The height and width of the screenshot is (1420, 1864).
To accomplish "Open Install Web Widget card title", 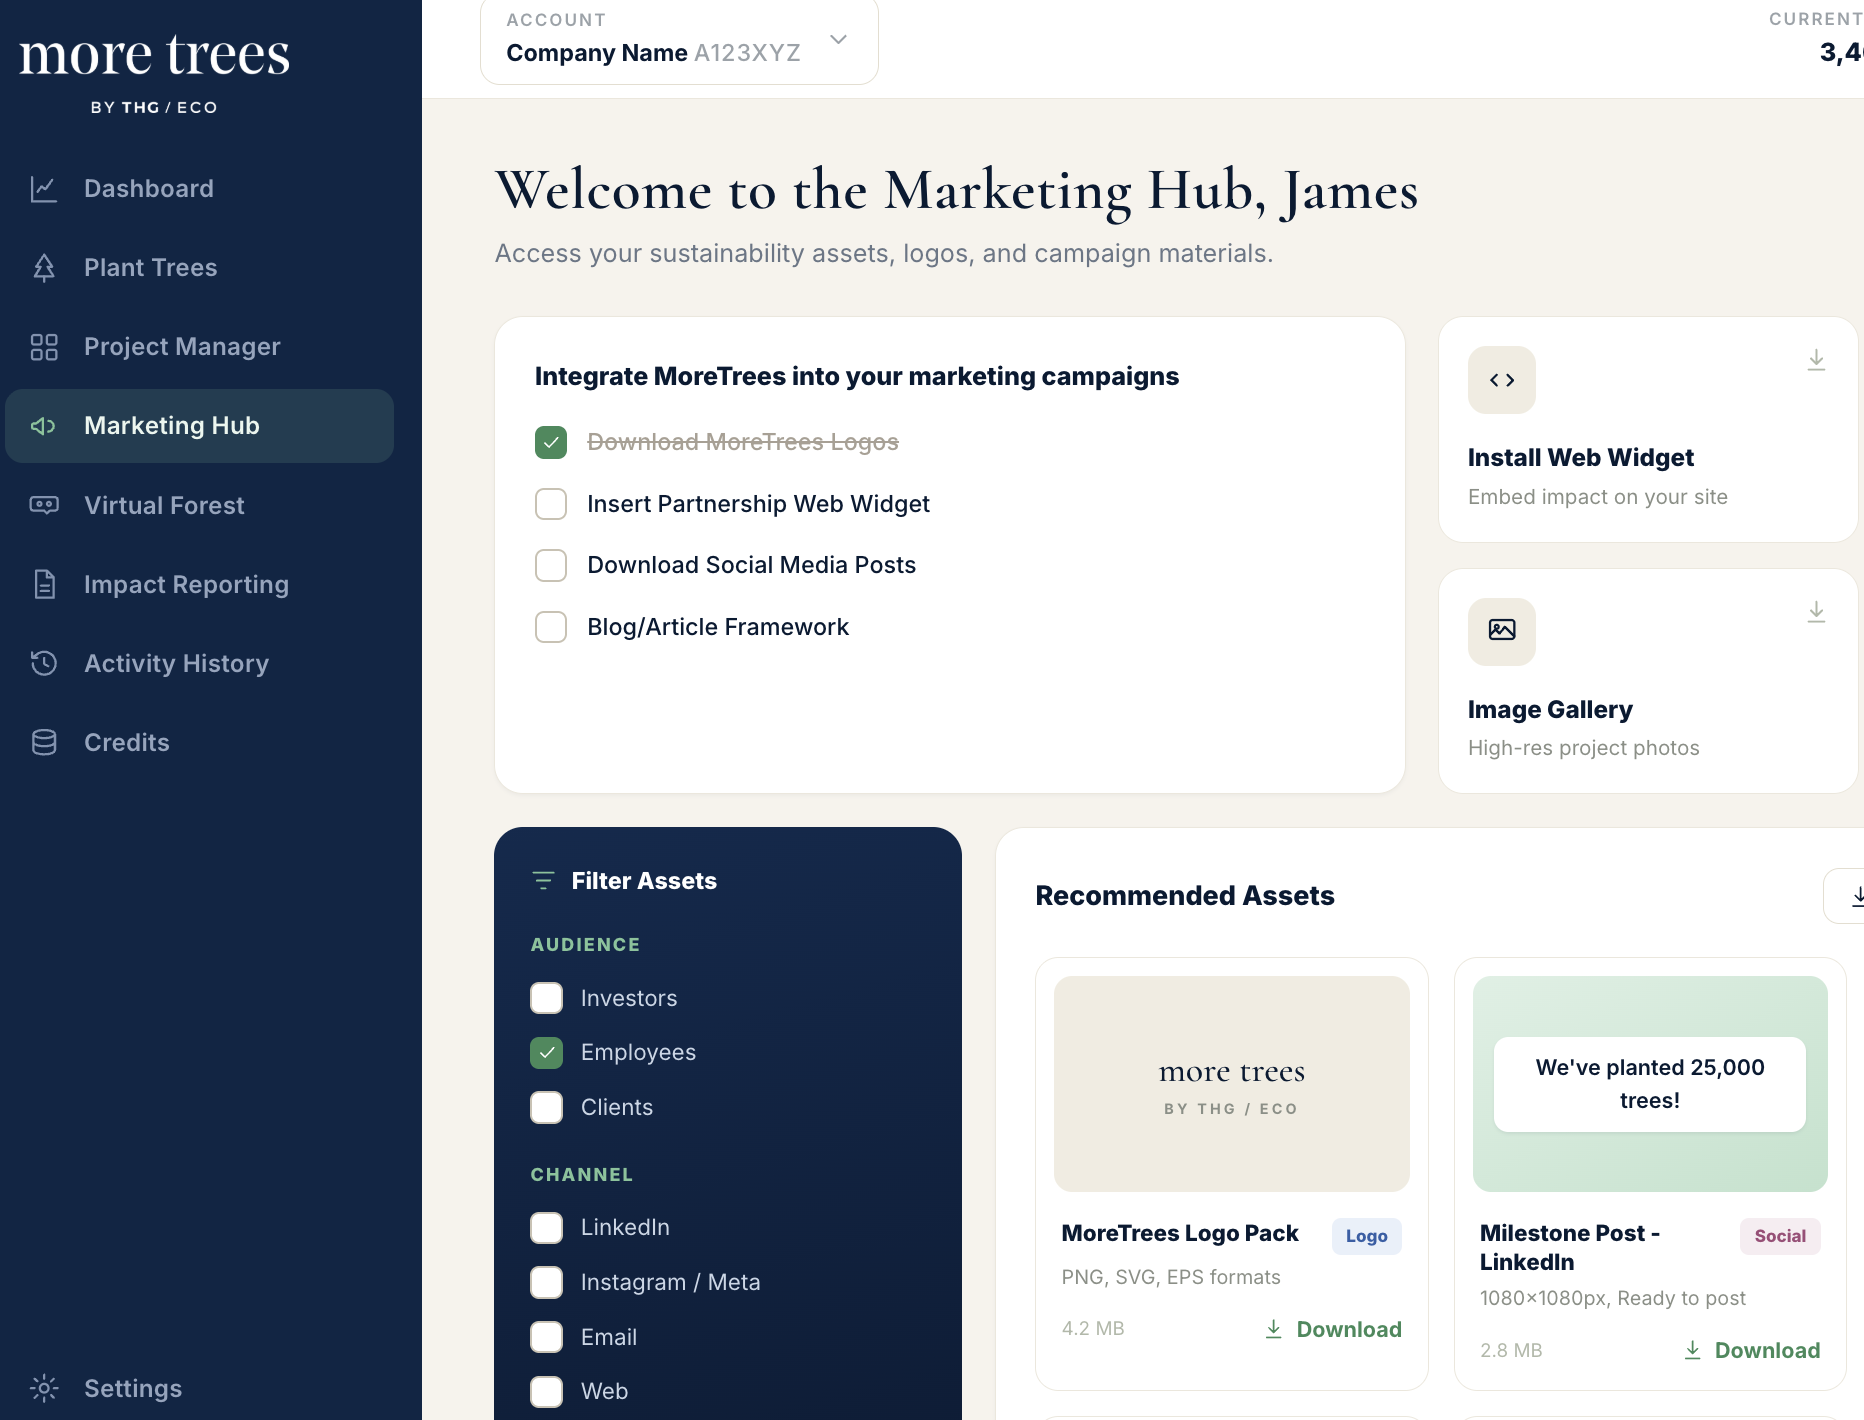I will (1581, 457).
